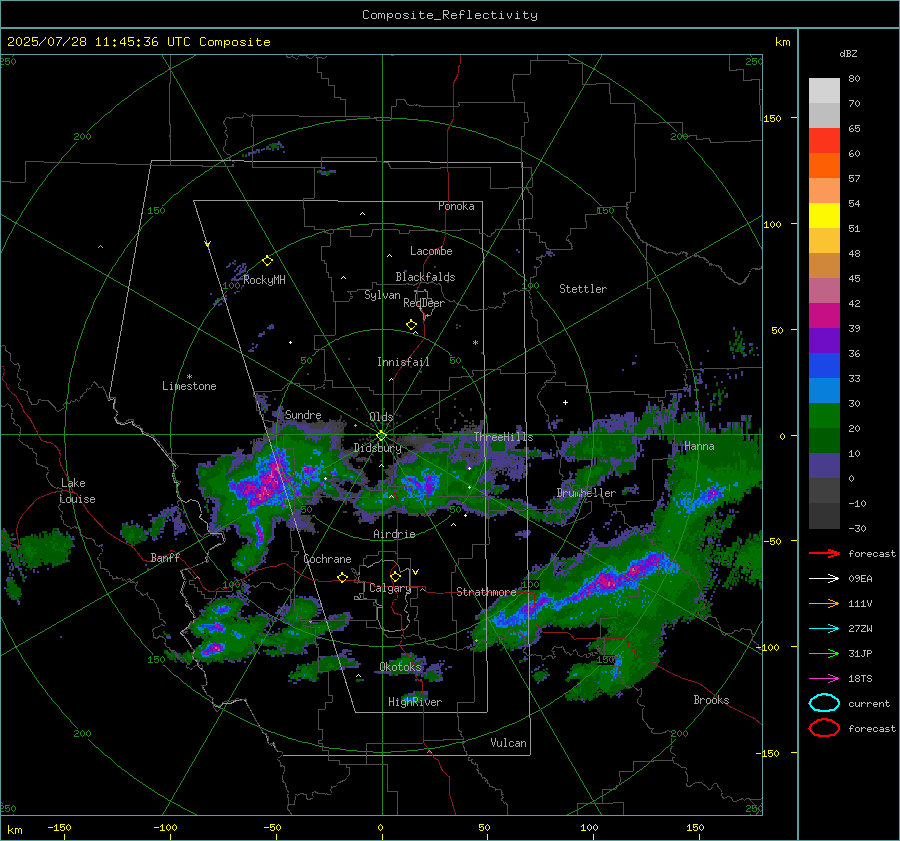
Task: Select the Lacombe label
Action: click(x=431, y=251)
